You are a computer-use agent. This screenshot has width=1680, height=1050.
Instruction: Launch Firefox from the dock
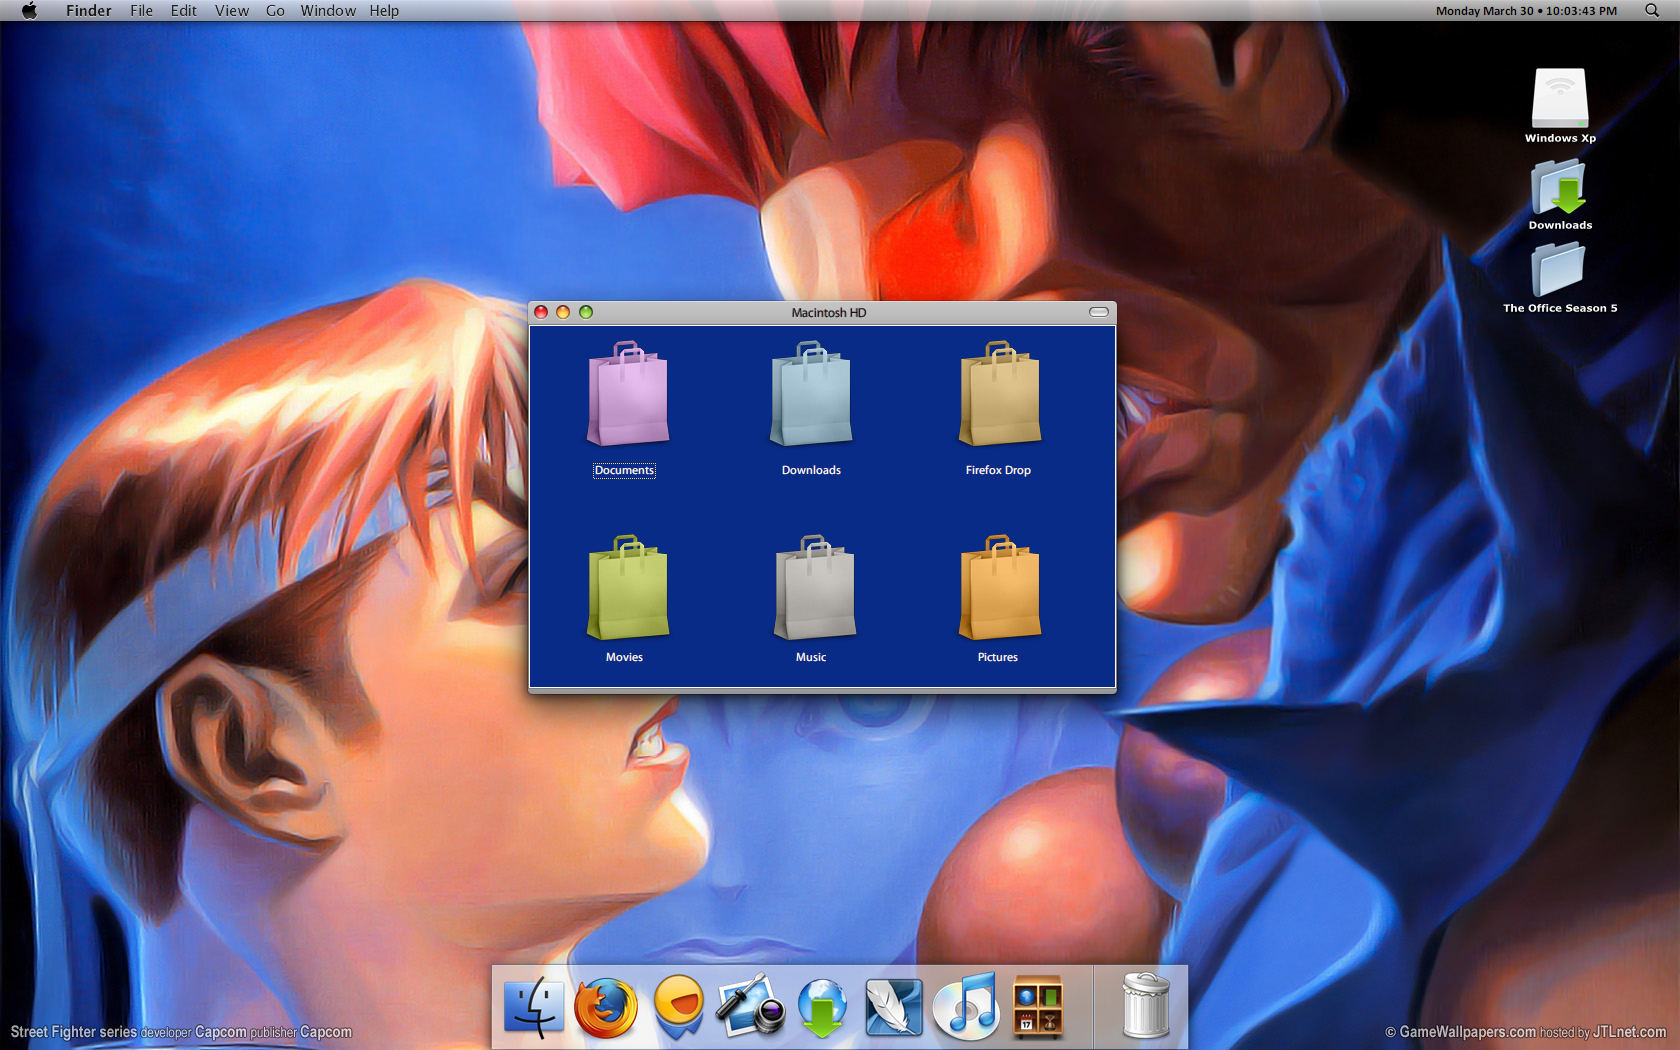tap(605, 1007)
